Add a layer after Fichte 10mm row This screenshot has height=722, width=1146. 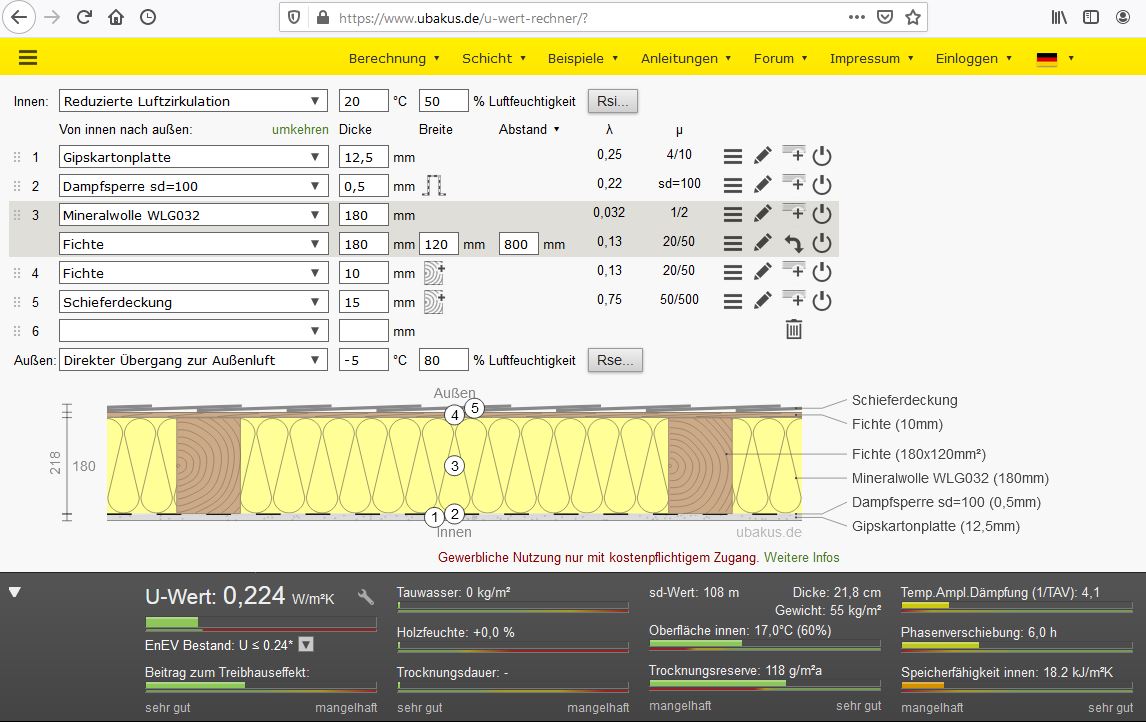click(x=793, y=272)
